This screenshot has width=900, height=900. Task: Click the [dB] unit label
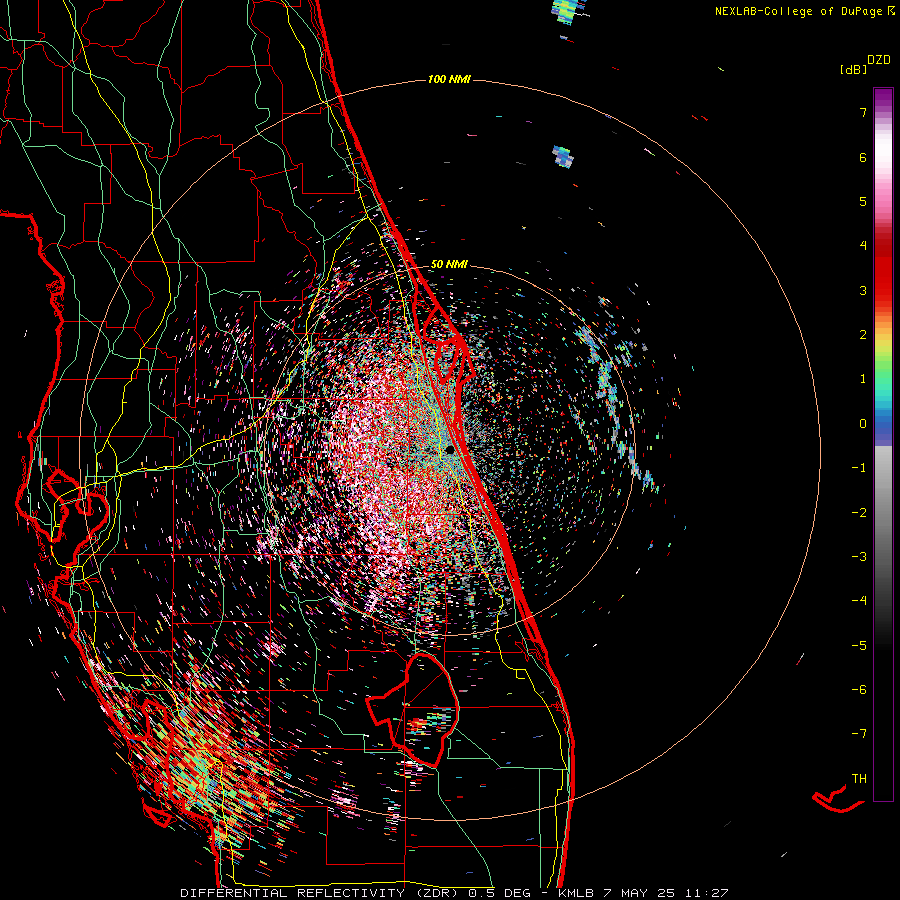[853, 70]
